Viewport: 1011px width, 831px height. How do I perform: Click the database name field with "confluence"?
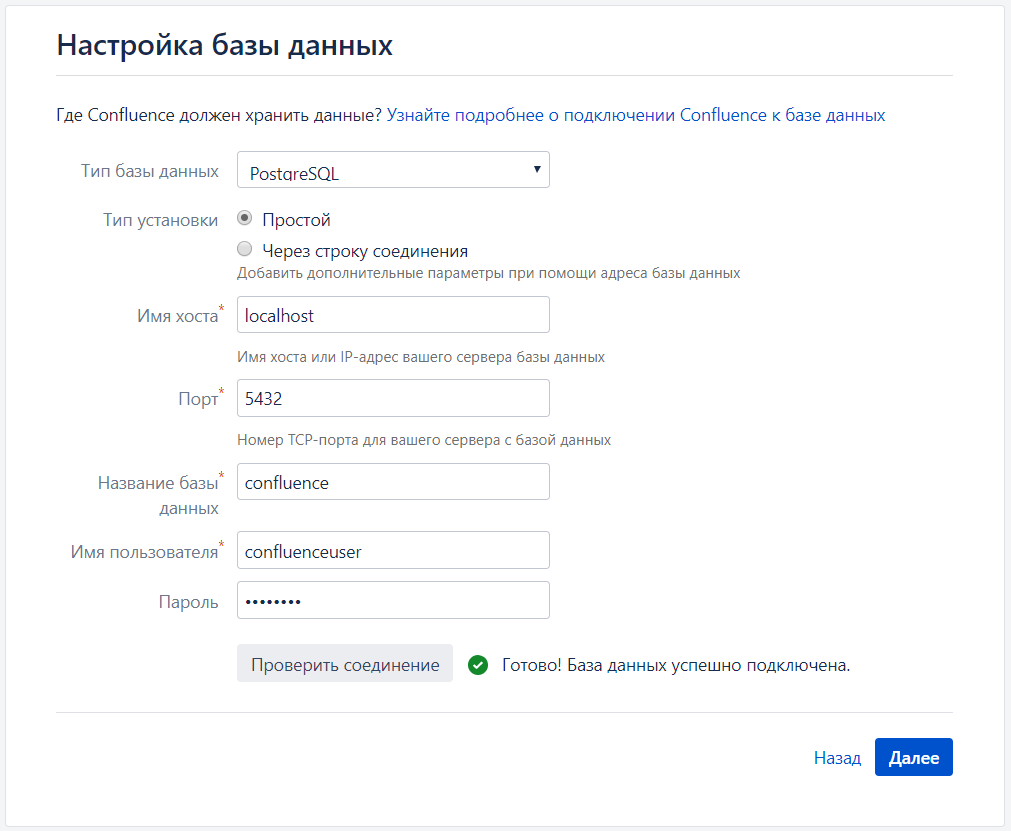393,482
